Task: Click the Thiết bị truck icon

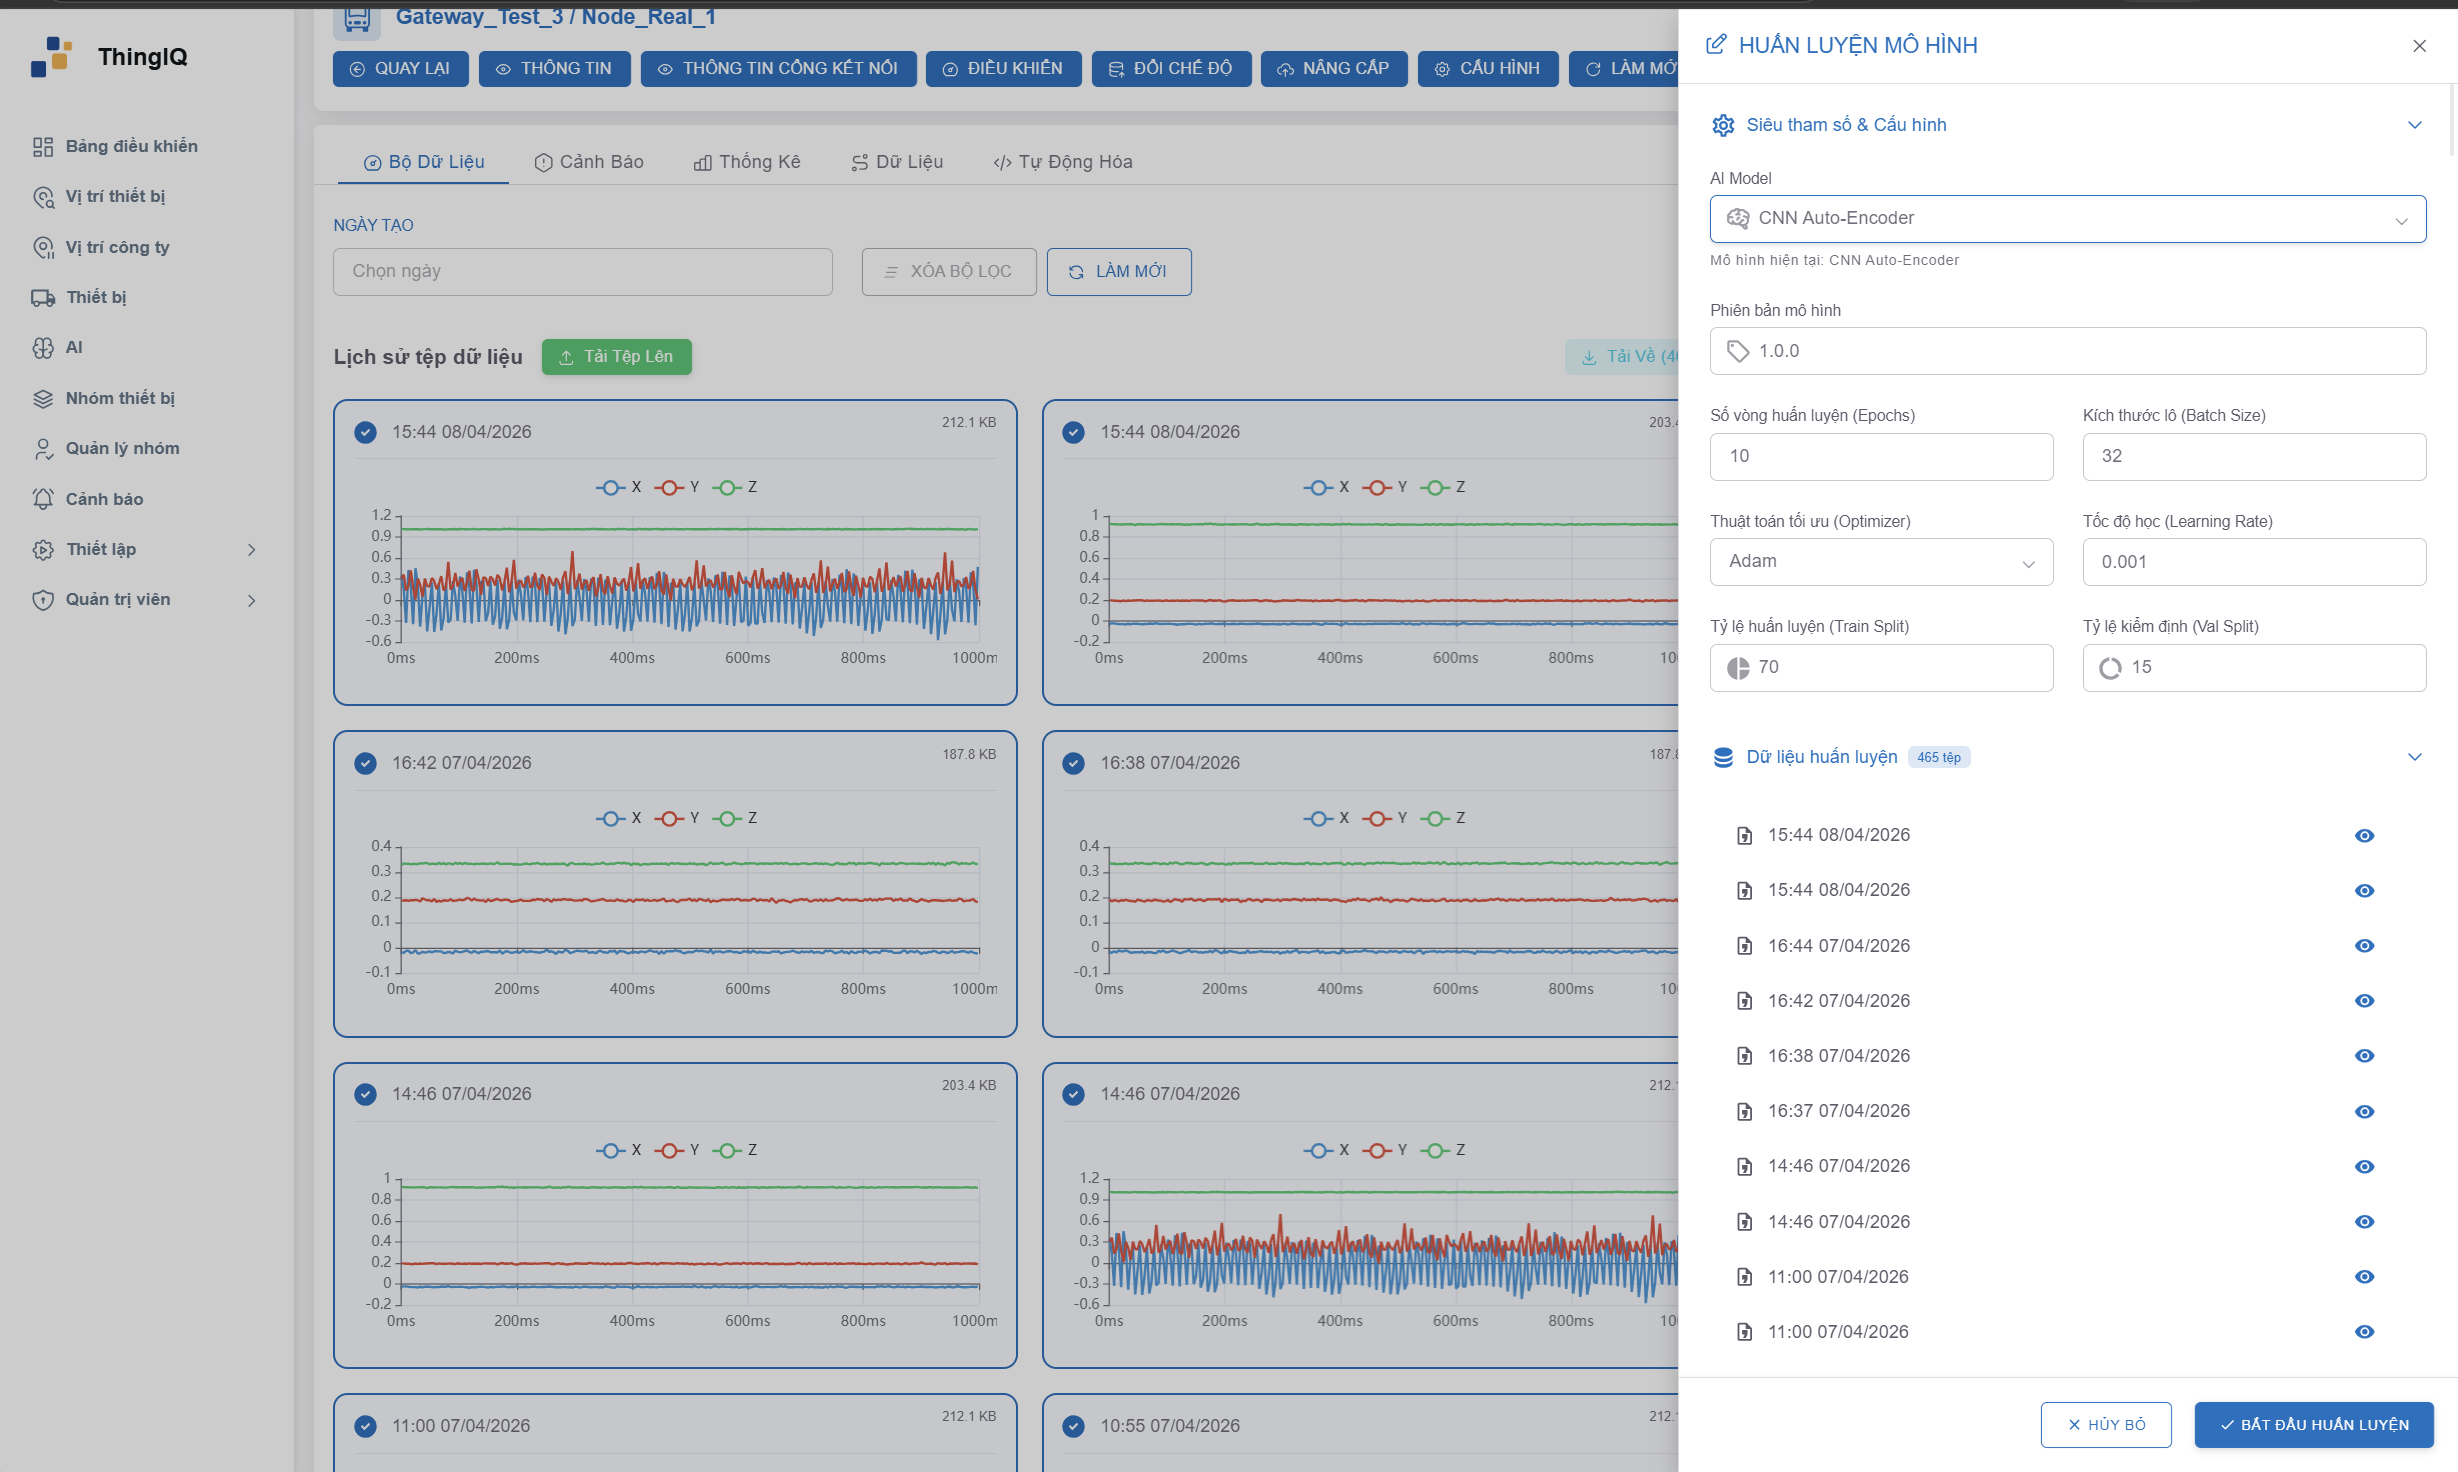Action: [43, 298]
